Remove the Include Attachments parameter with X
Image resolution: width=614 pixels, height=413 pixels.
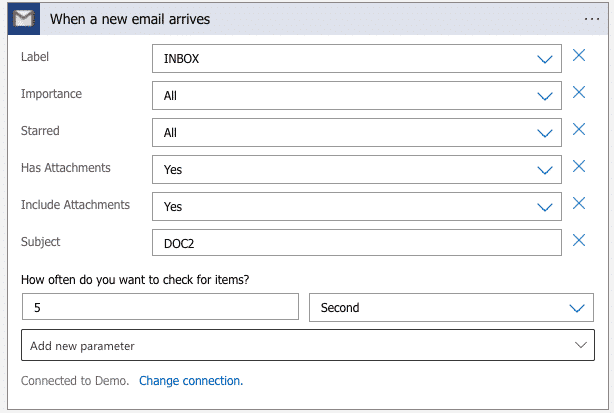578,204
